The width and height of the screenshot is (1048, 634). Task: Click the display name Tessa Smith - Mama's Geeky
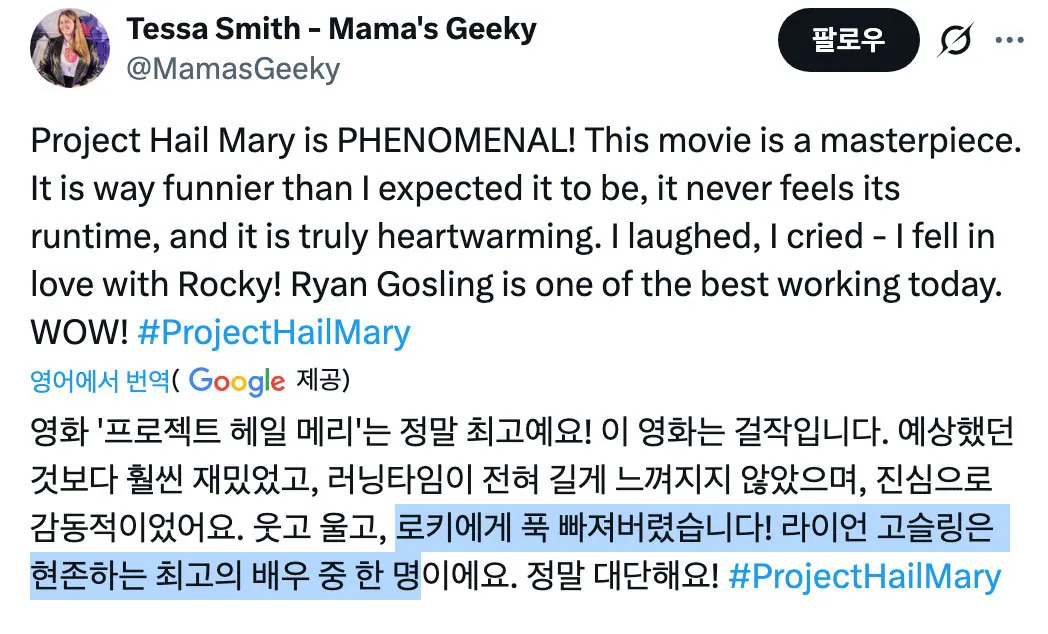(331, 29)
